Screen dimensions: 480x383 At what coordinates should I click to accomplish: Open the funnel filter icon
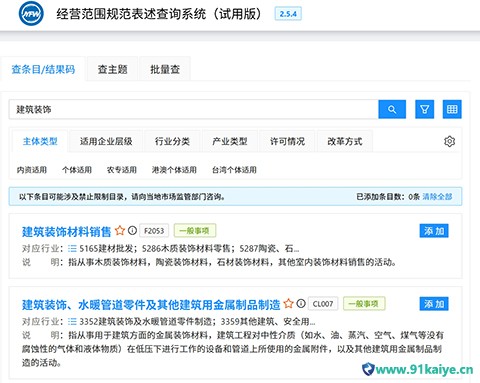click(x=424, y=109)
